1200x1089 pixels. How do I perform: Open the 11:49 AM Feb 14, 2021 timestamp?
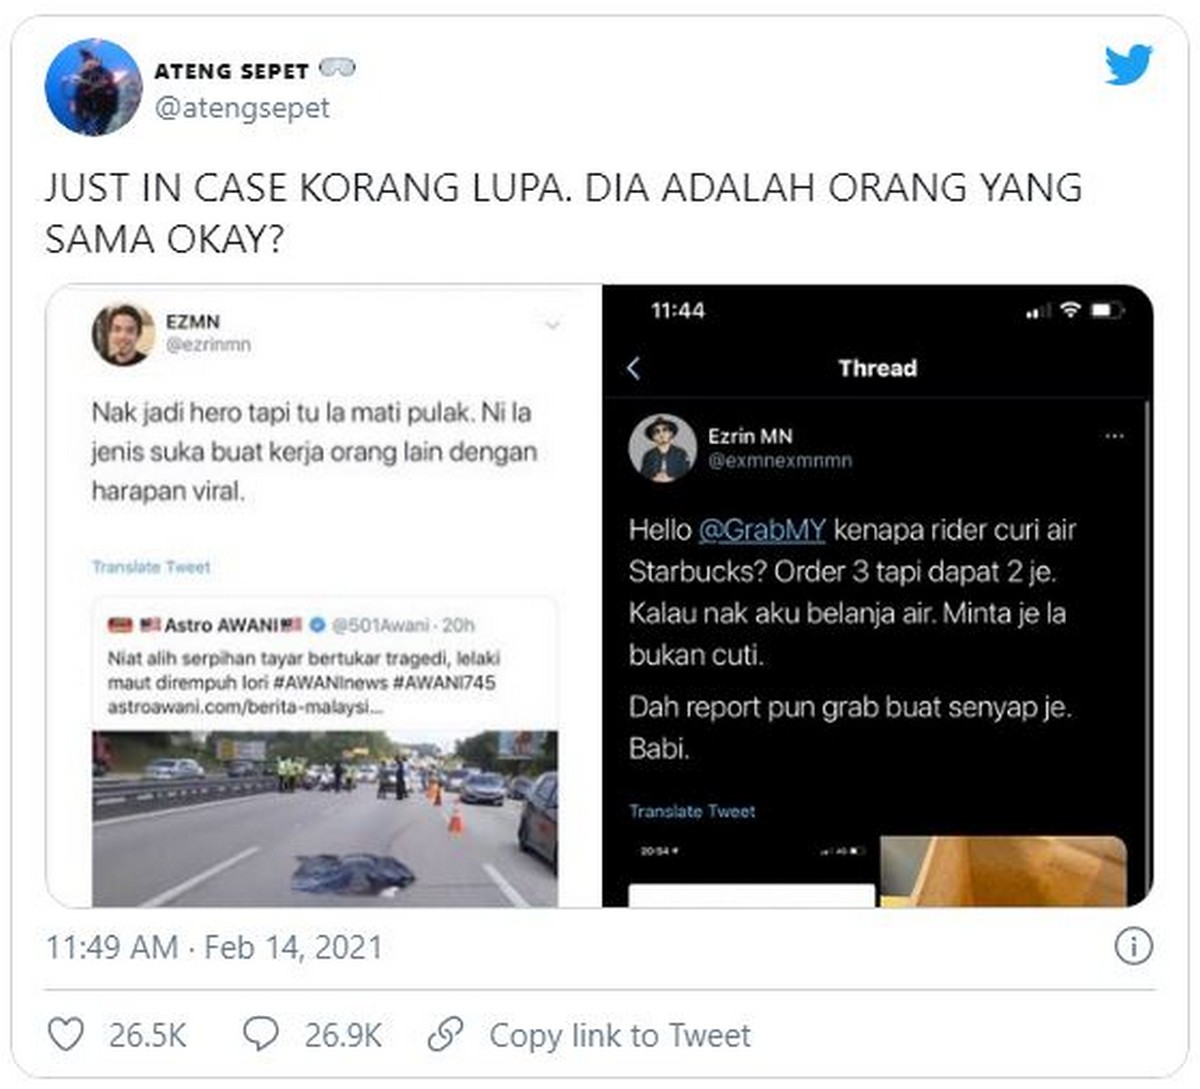click(x=214, y=947)
